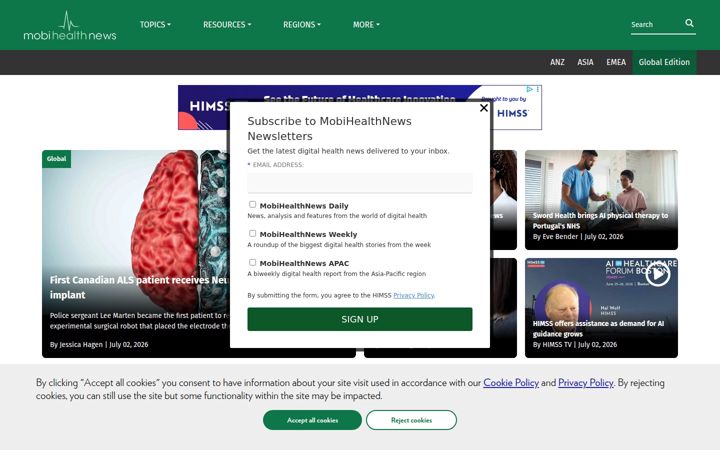Check MobiHealthNews Daily checkbox
Image resolution: width=720 pixels, height=450 pixels.
tap(253, 204)
